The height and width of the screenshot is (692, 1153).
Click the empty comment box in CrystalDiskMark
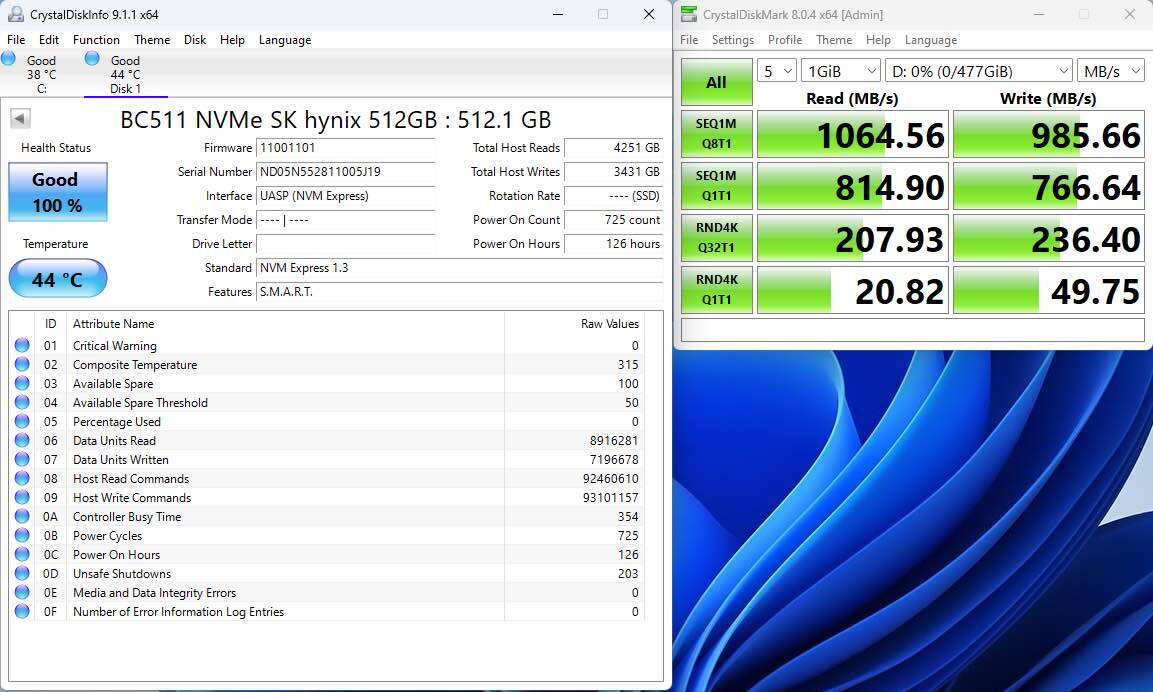tap(913, 329)
